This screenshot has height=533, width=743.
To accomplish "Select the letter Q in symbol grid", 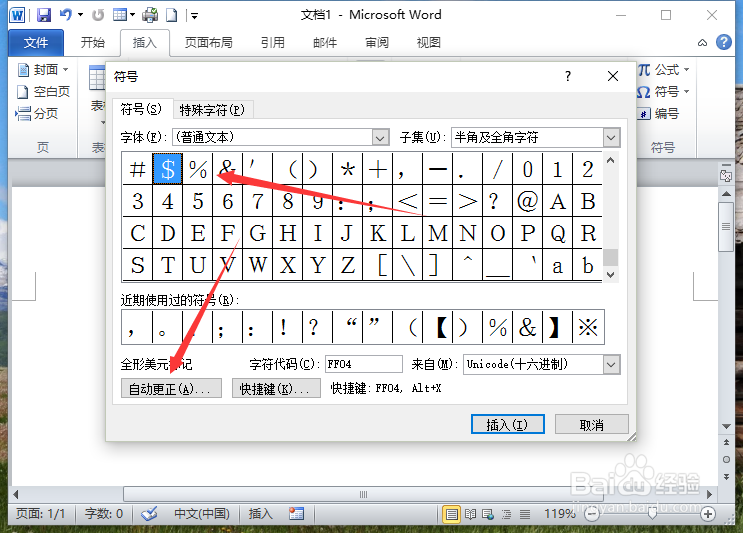I will (557, 233).
